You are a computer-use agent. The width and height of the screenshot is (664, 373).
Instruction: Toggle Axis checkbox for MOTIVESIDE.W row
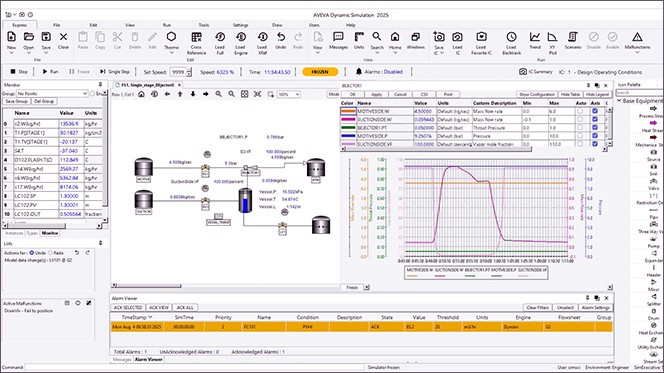595,111
